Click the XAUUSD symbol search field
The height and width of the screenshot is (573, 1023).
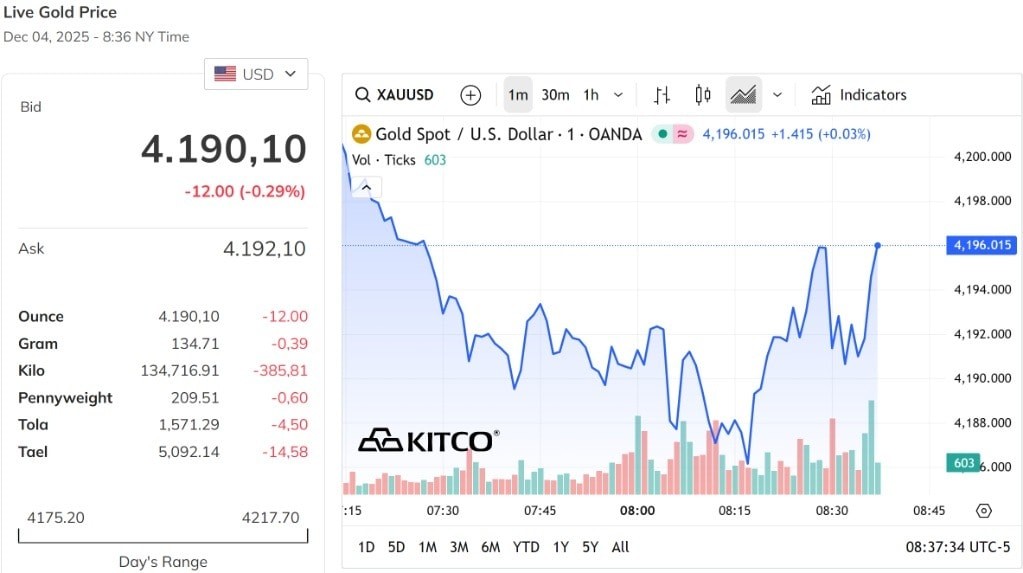point(396,95)
